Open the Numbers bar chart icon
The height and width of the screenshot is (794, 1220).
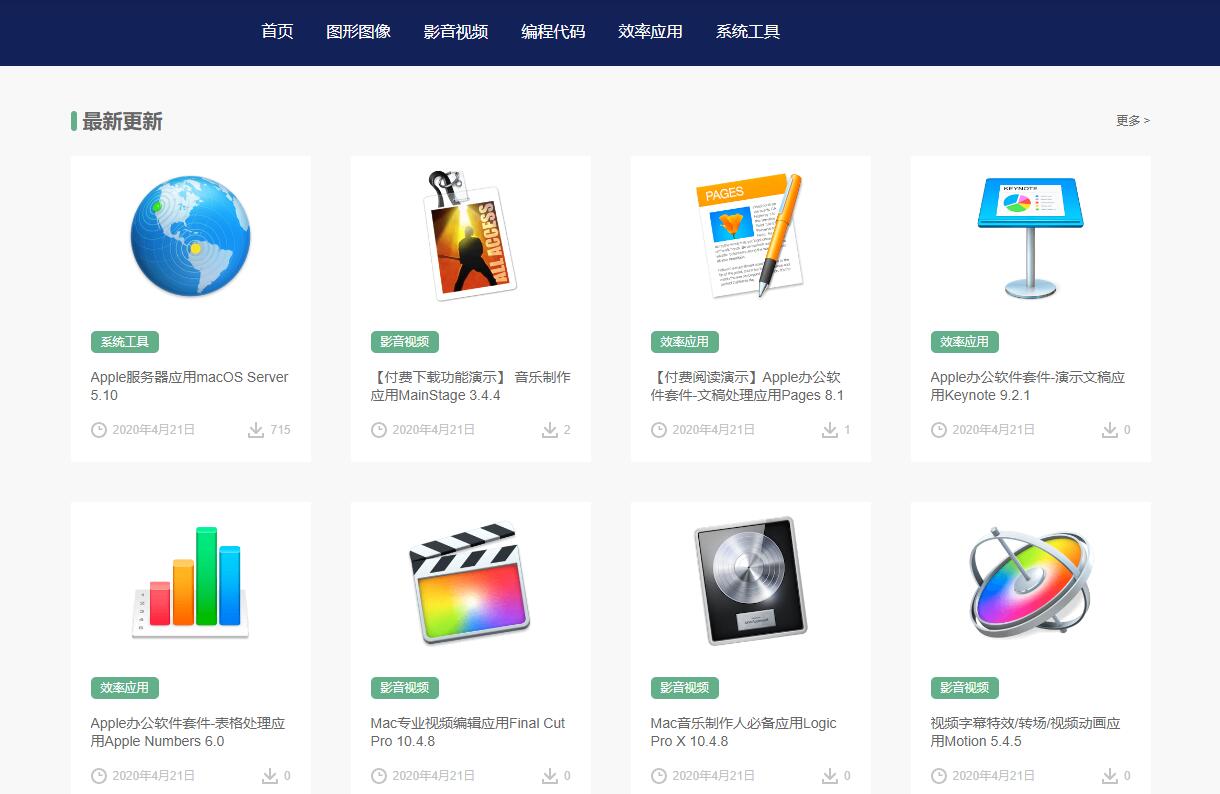pyautogui.click(x=190, y=582)
